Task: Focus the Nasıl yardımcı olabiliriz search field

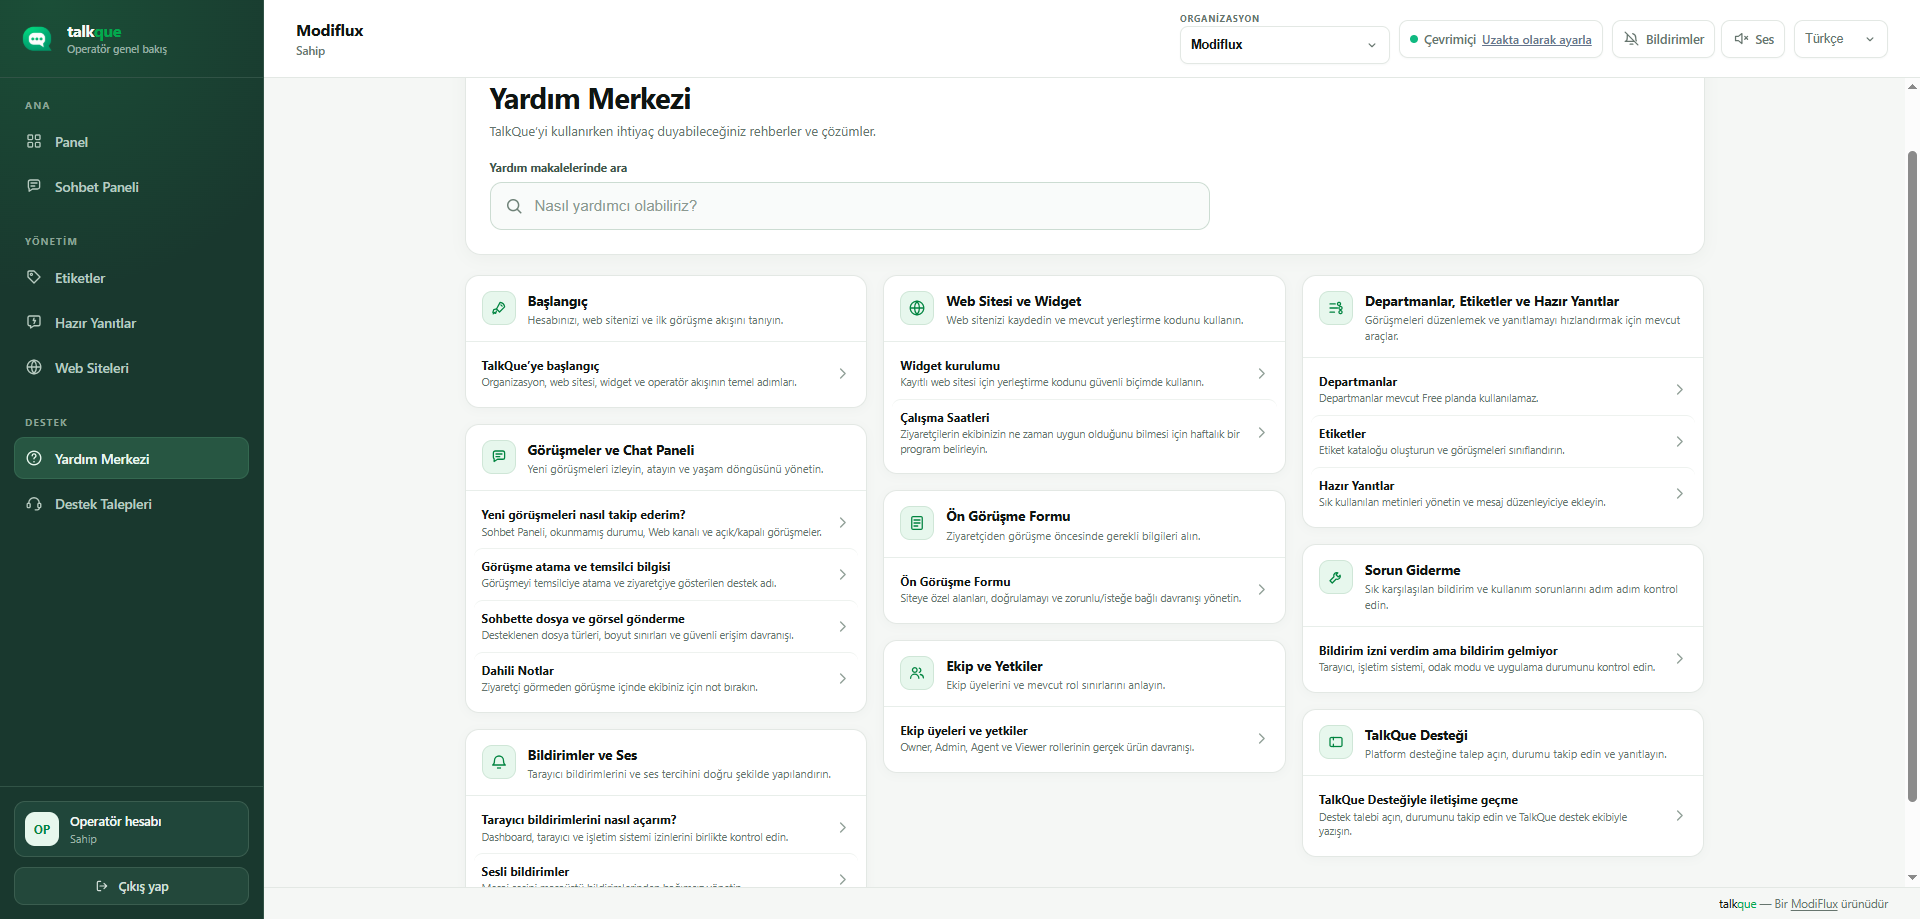Action: (x=850, y=206)
